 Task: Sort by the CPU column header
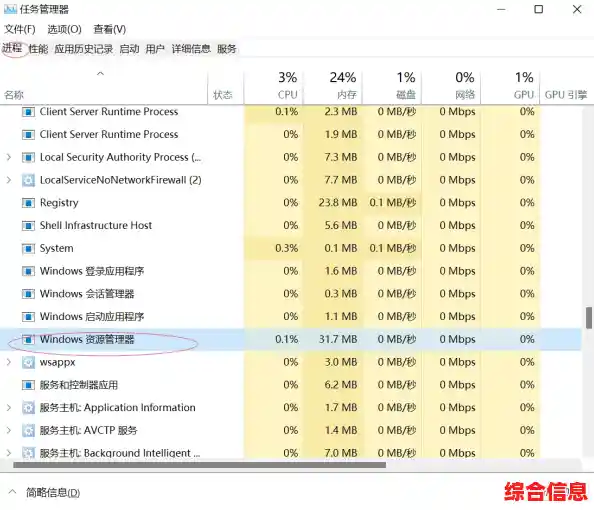(x=274, y=87)
